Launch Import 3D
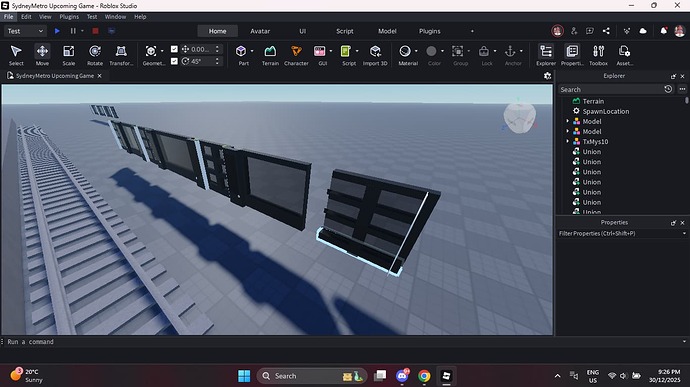The width and height of the screenshot is (690, 387). point(375,55)
